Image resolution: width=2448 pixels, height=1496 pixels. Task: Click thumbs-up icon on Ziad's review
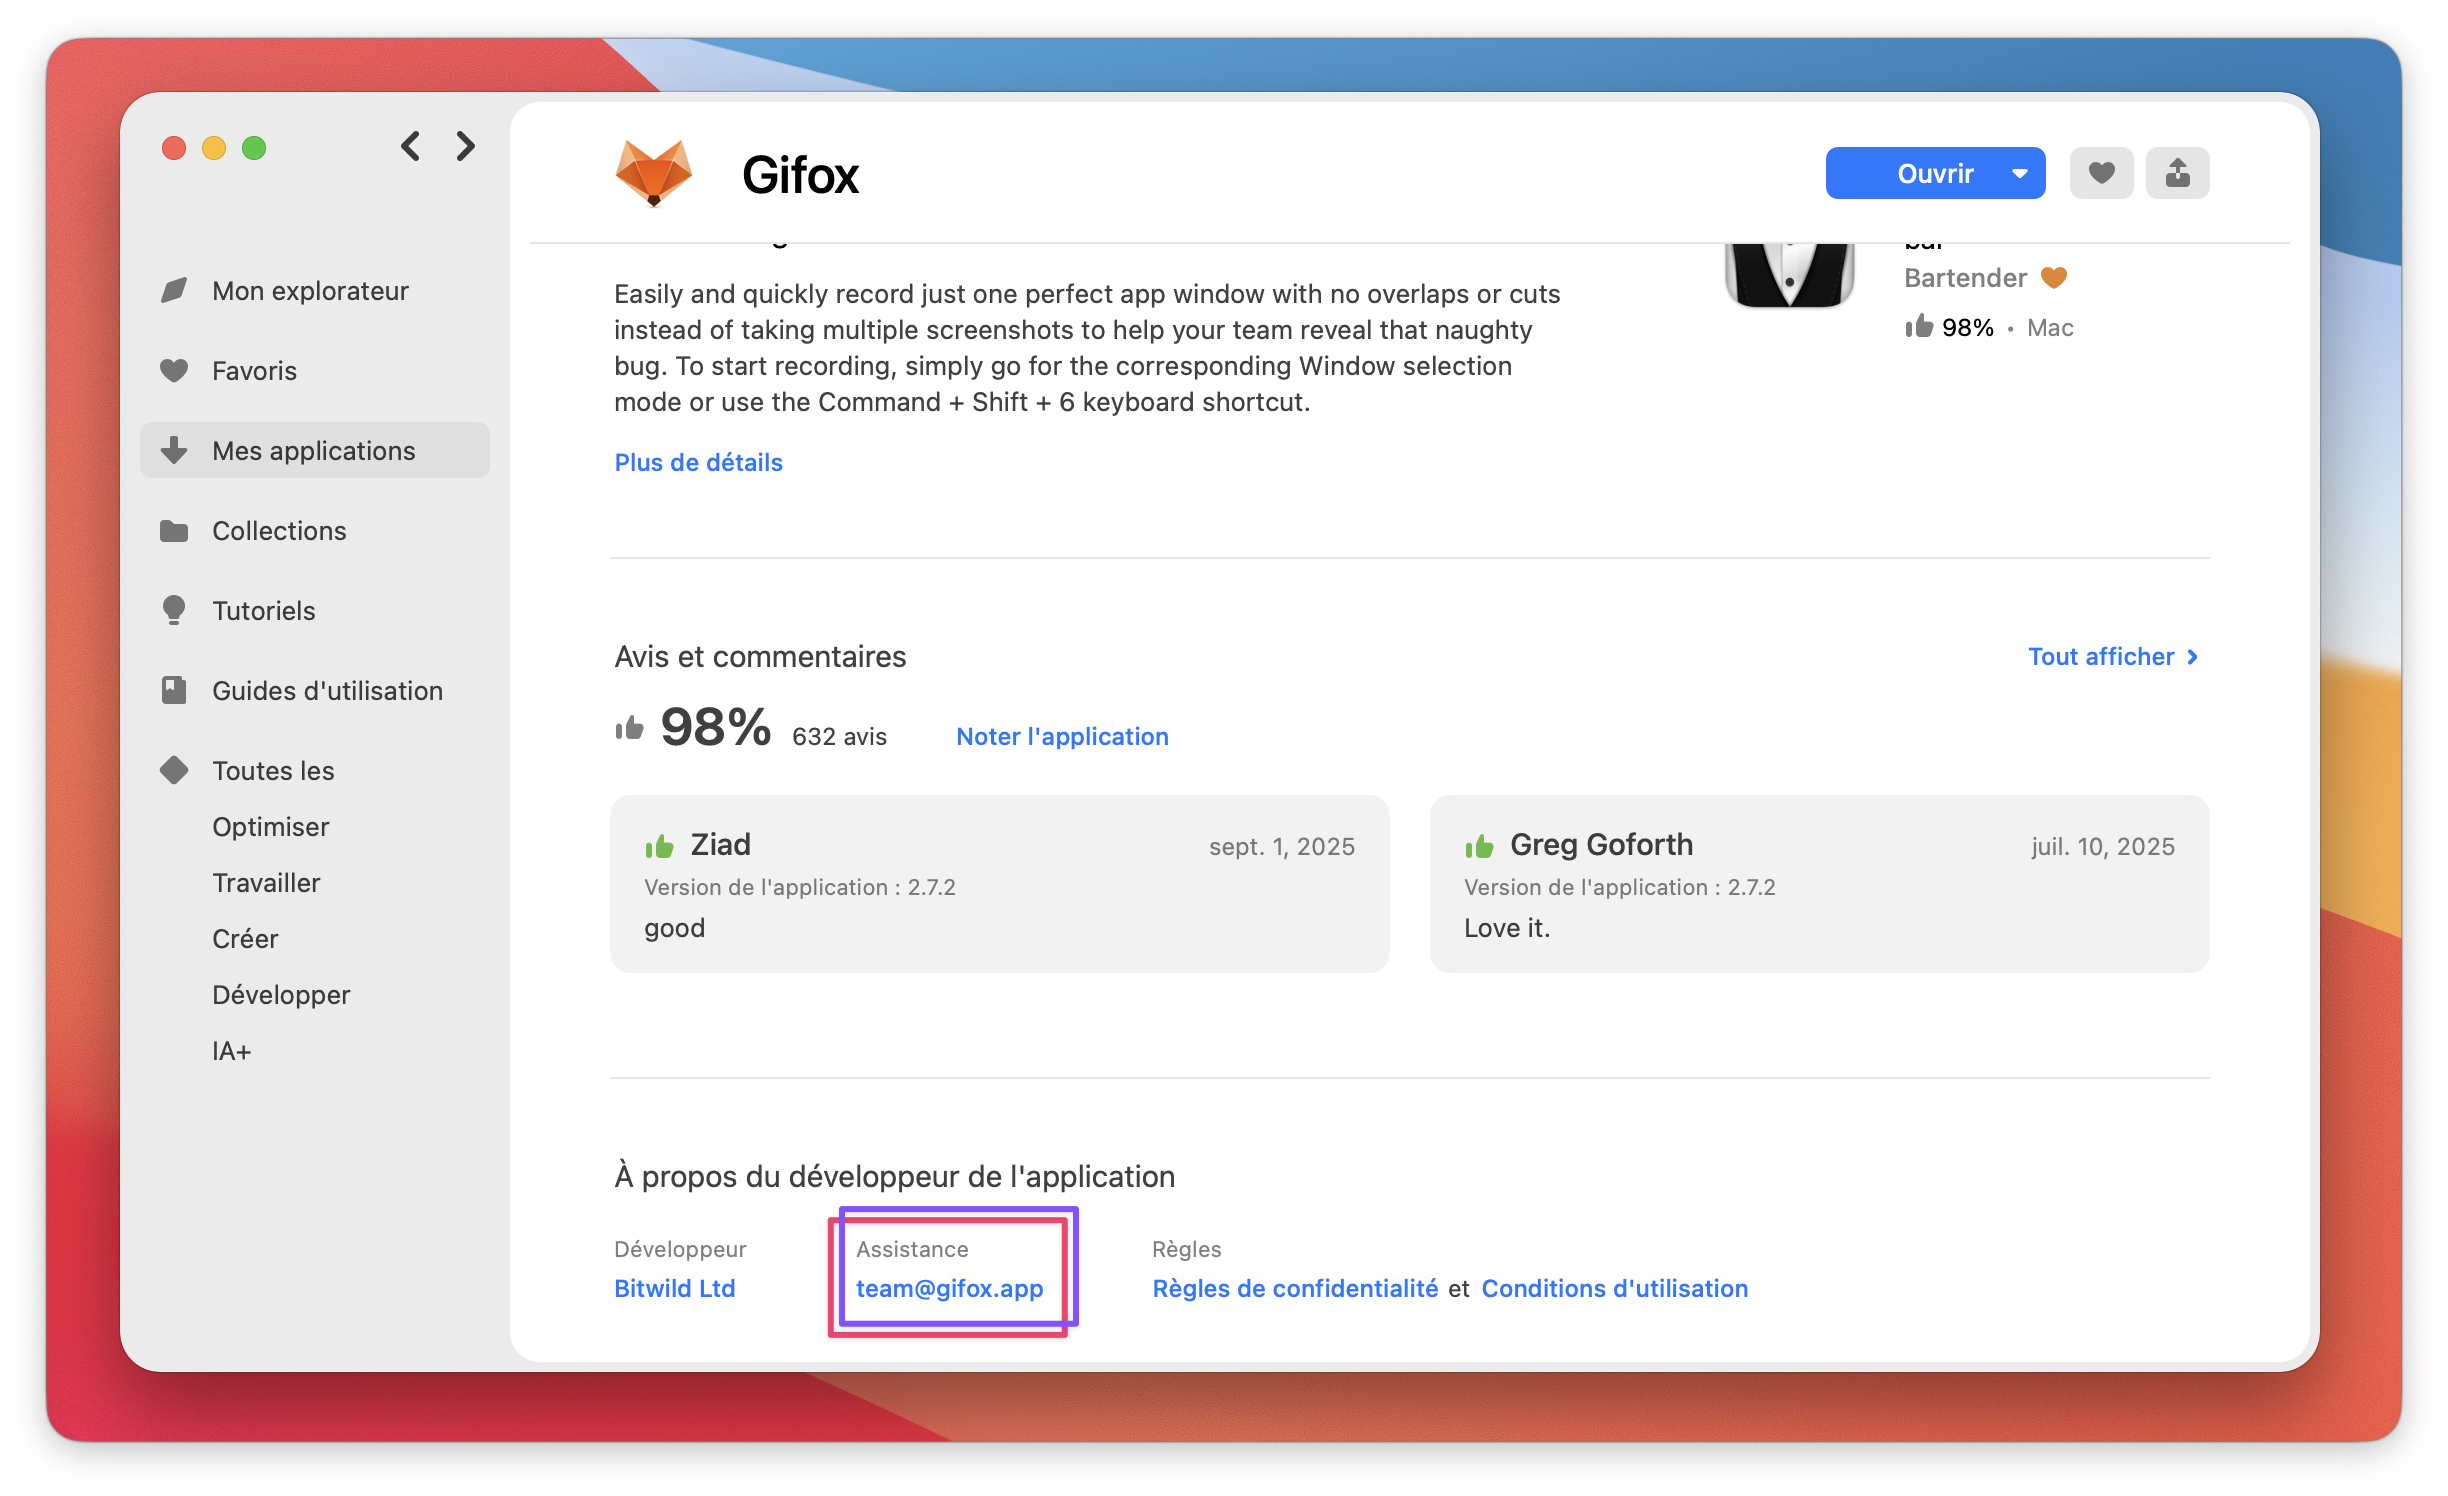click(x=659, y=847)
